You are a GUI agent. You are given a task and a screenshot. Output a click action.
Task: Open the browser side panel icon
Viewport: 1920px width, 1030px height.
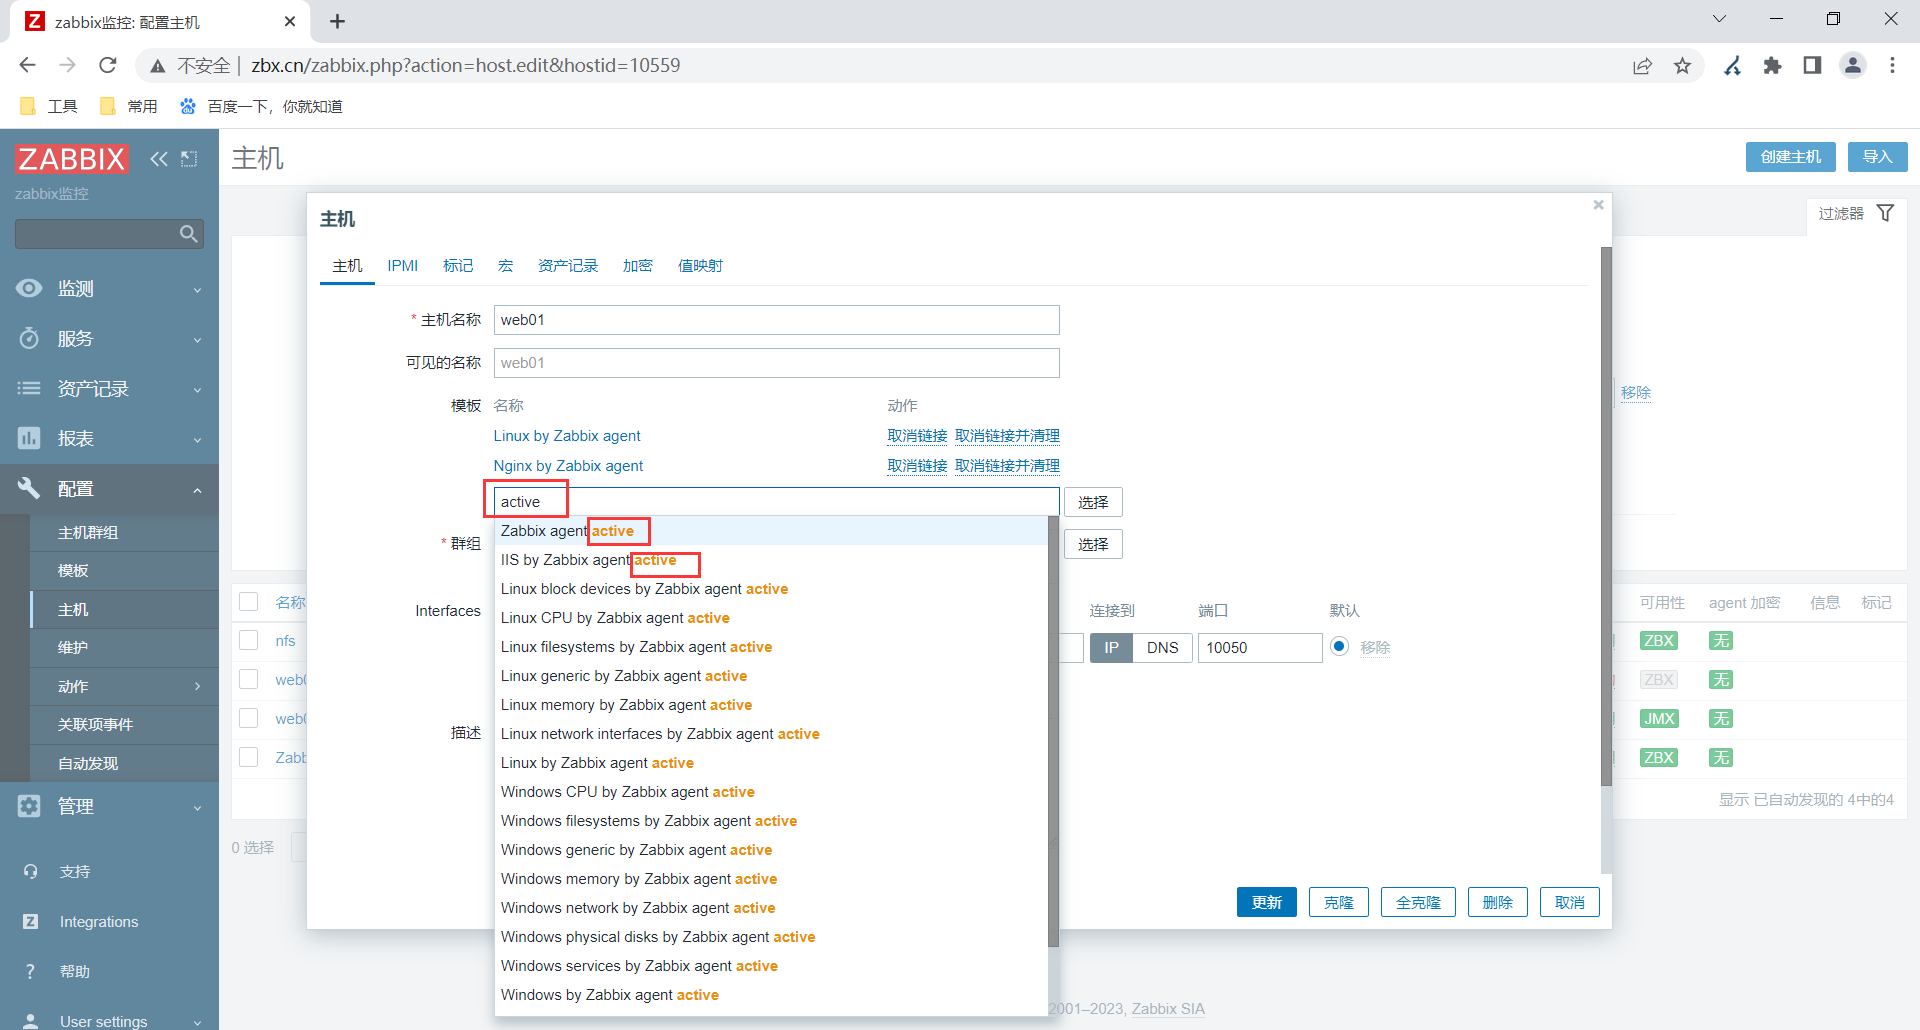click(1812, 65)
